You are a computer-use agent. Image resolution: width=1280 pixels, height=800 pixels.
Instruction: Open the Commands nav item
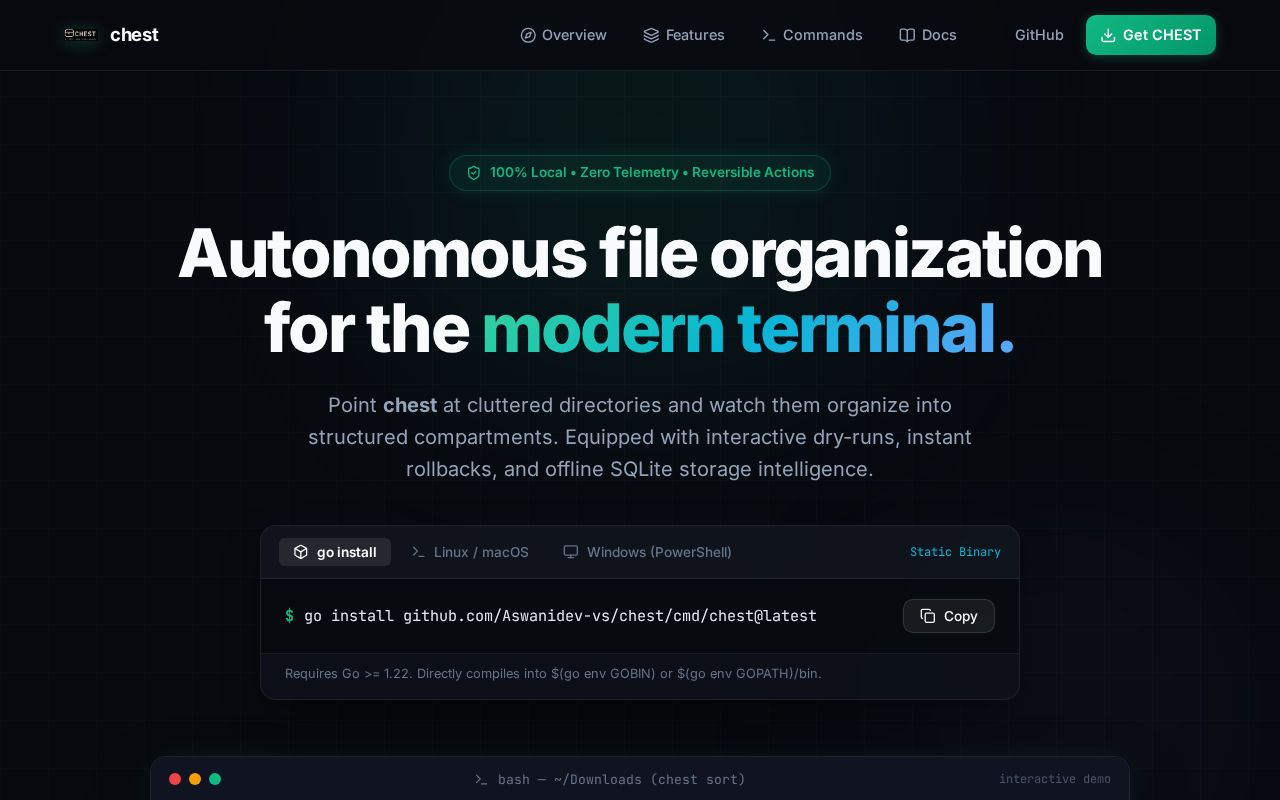[x=811, y=35]
